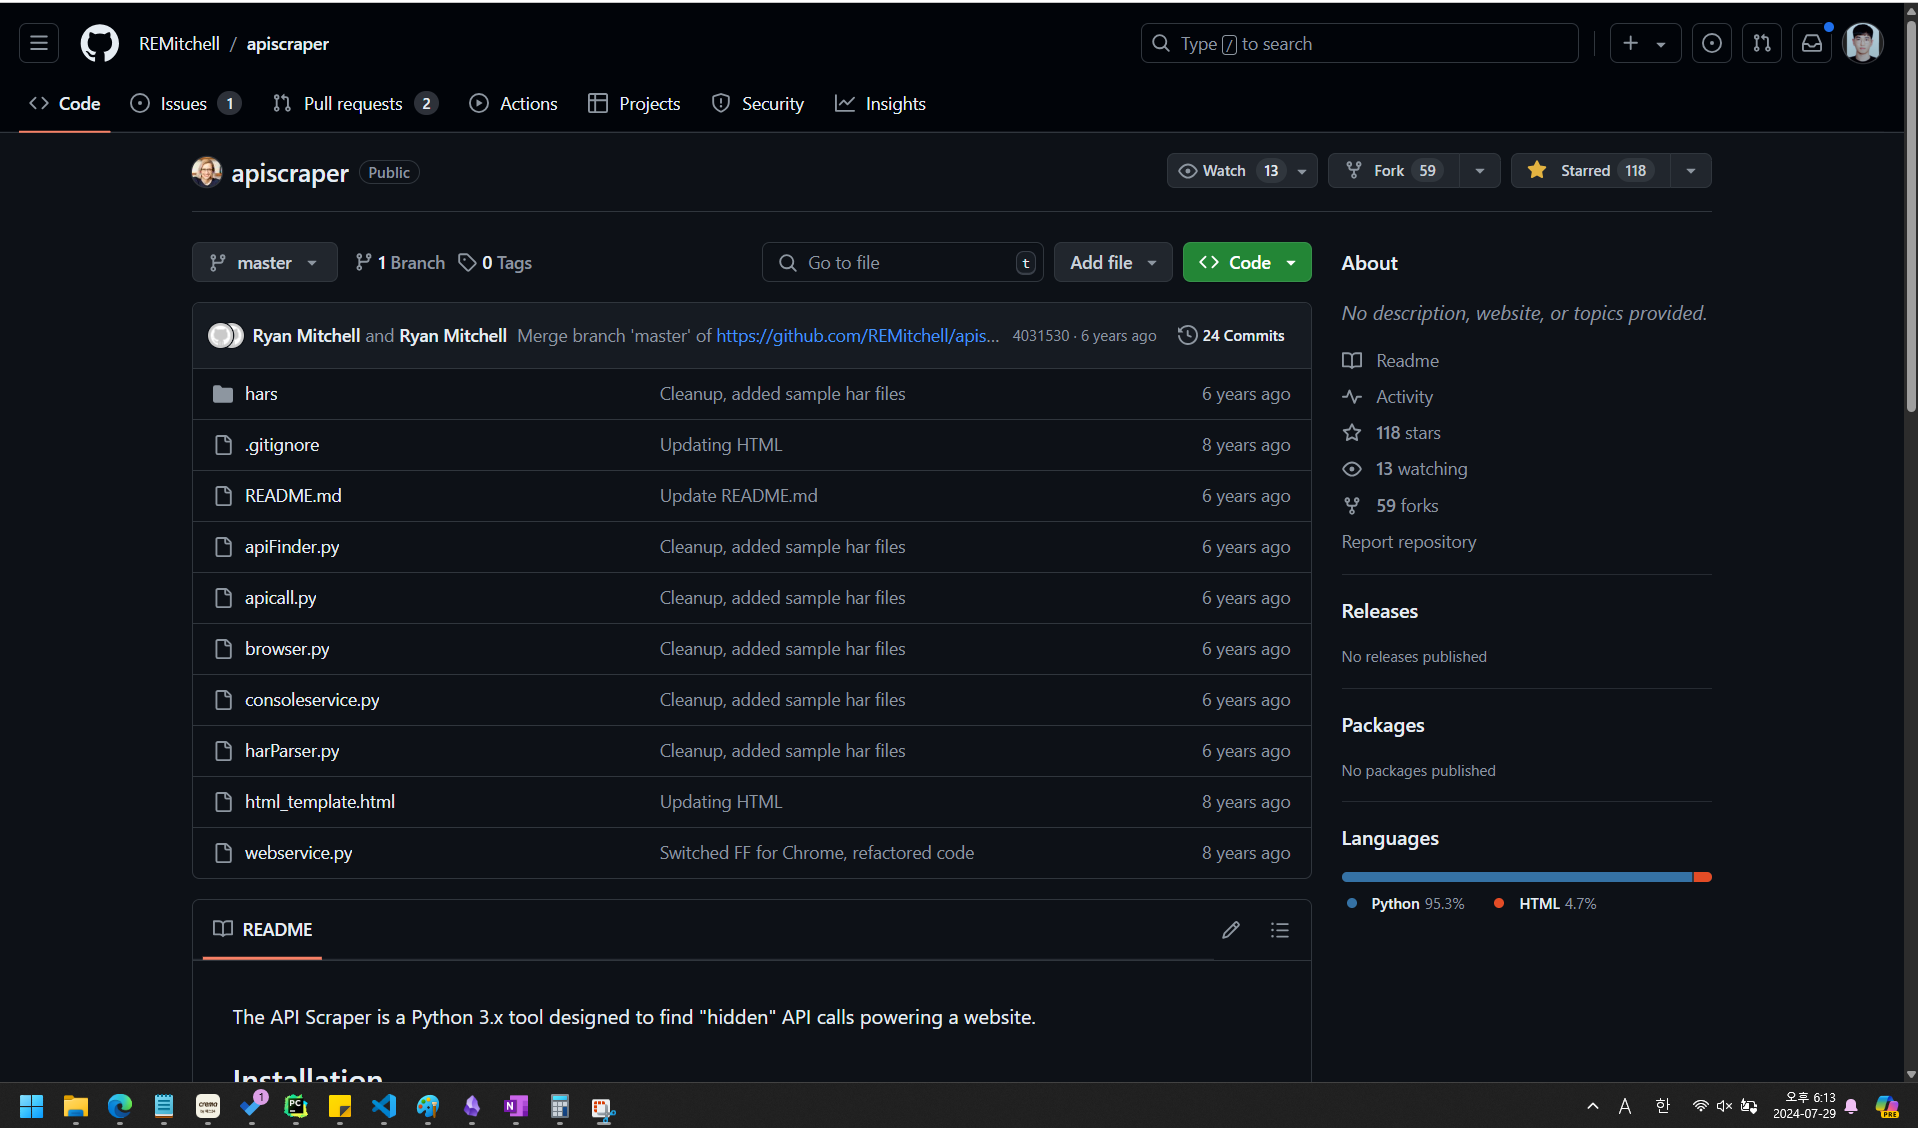Open pull requests icon in header
Viewport: 1918px width, 1128px height.
1762,43
